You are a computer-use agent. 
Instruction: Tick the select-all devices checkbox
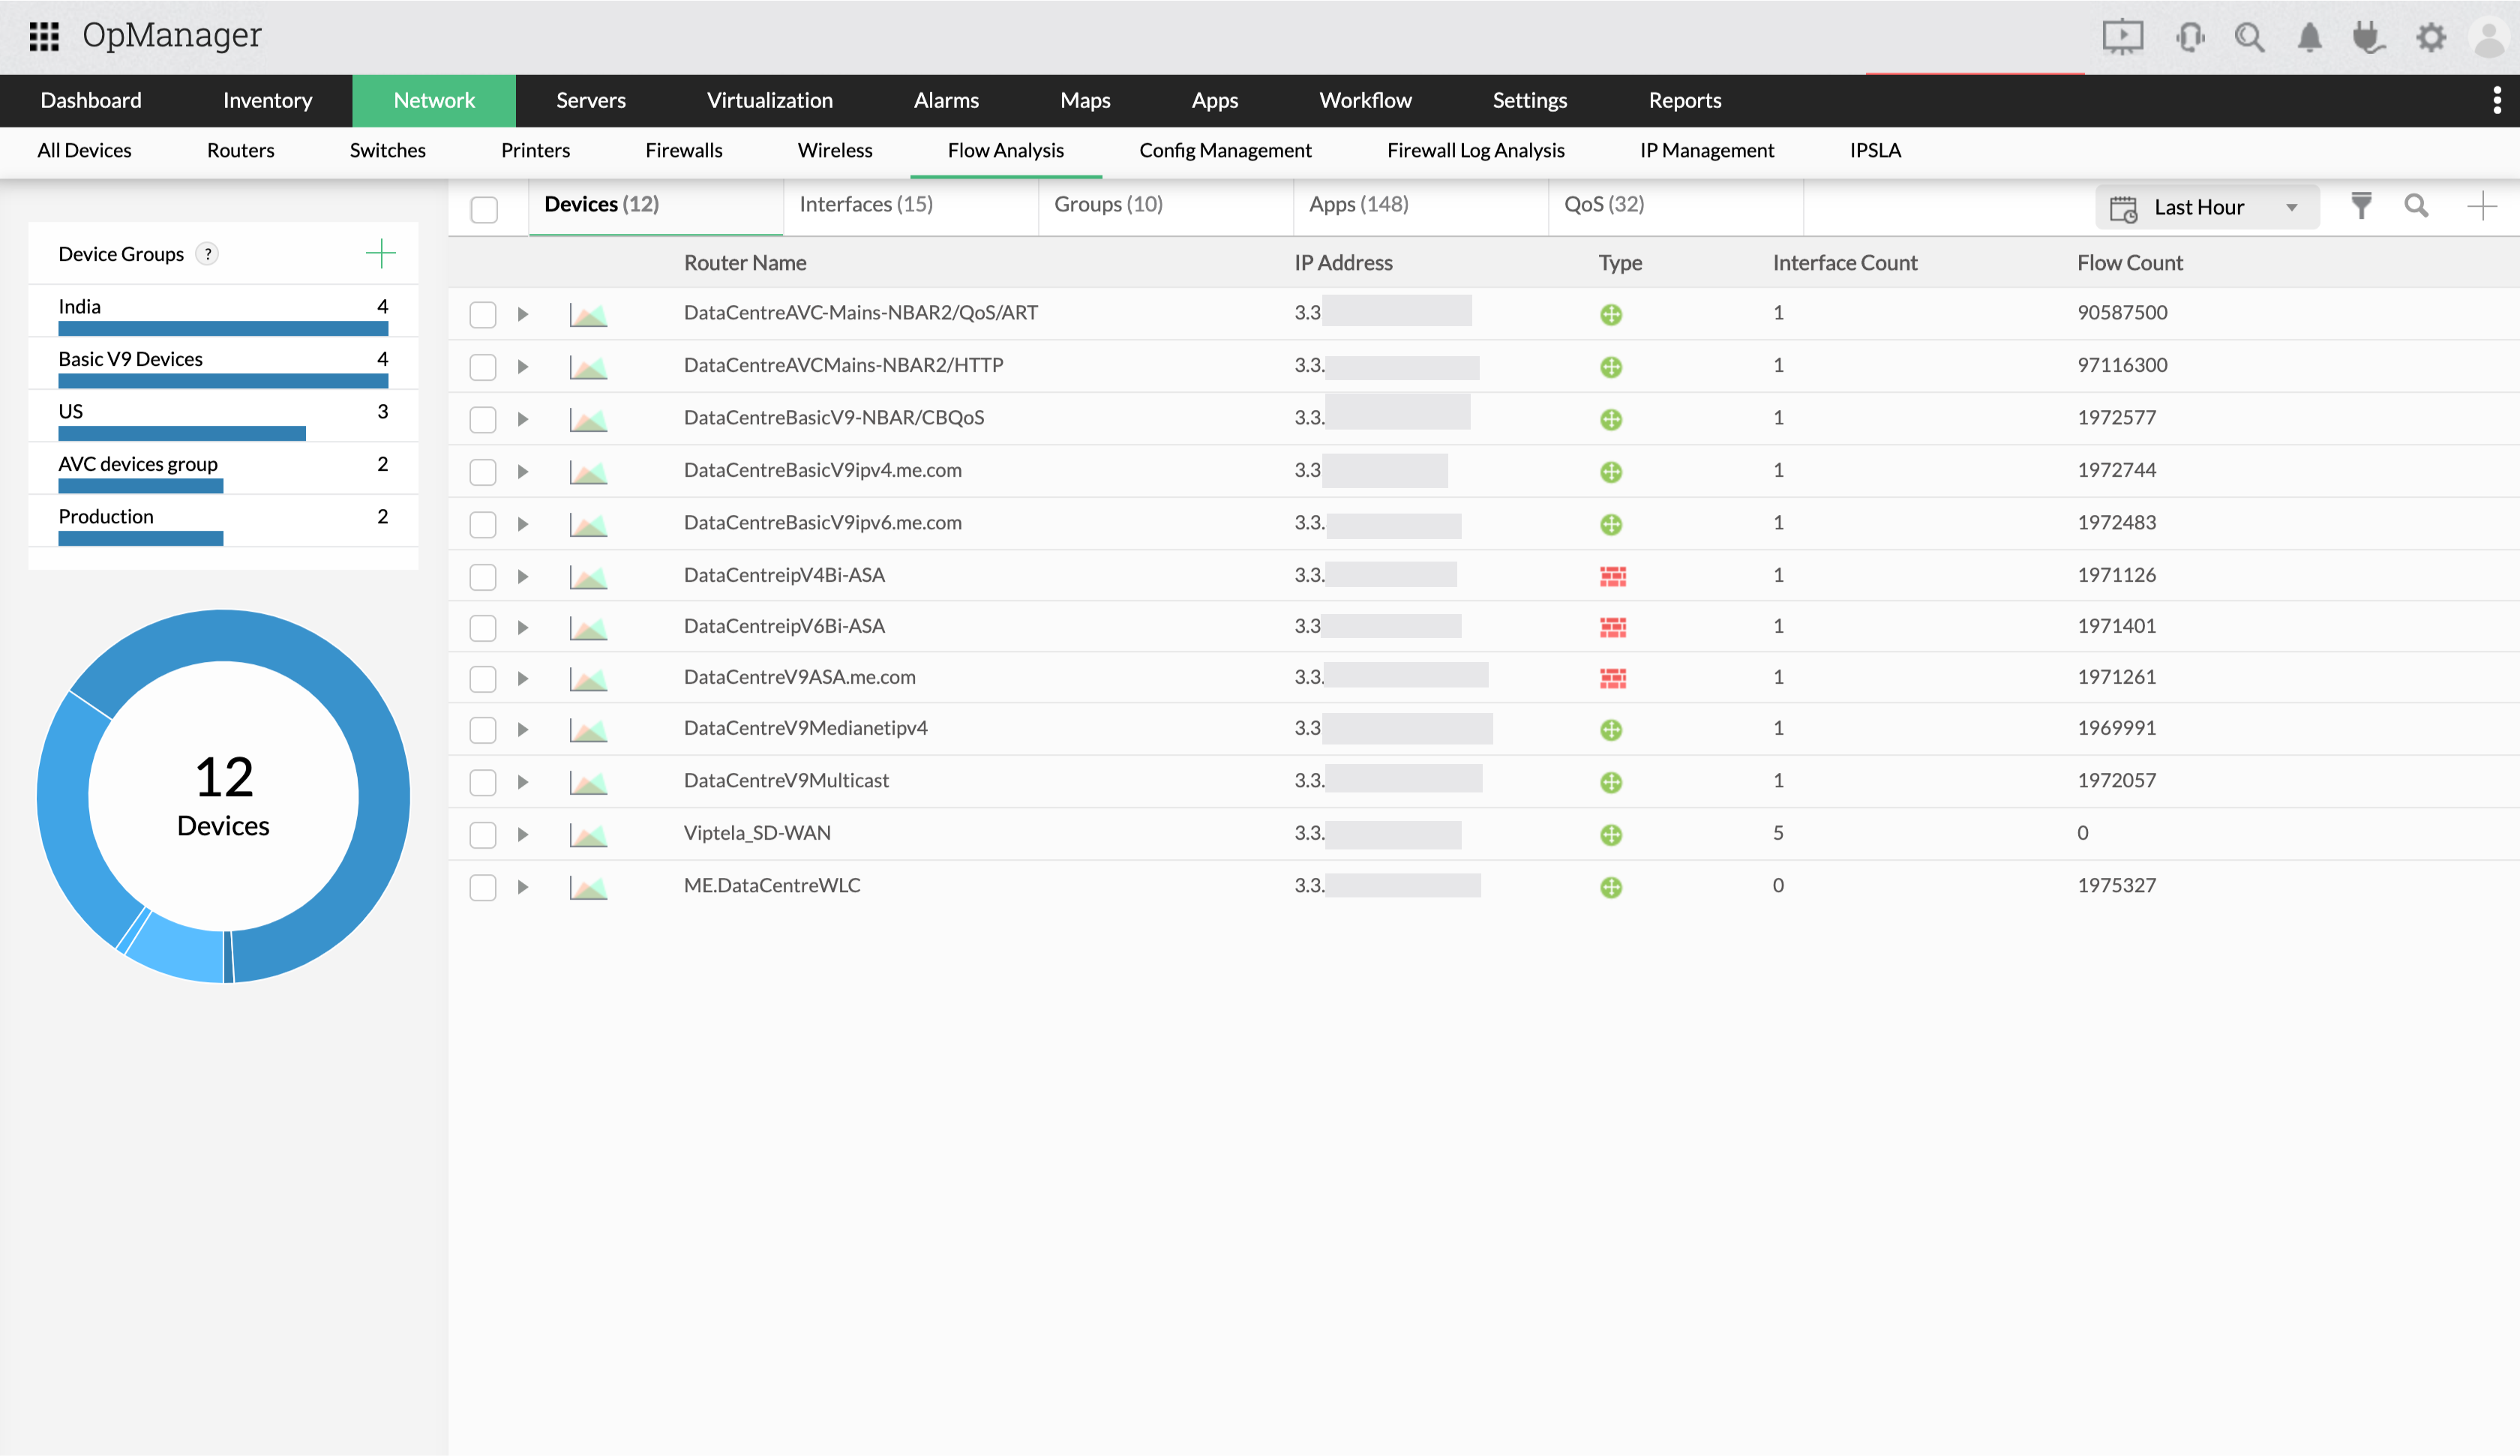[x=484, y=209]
